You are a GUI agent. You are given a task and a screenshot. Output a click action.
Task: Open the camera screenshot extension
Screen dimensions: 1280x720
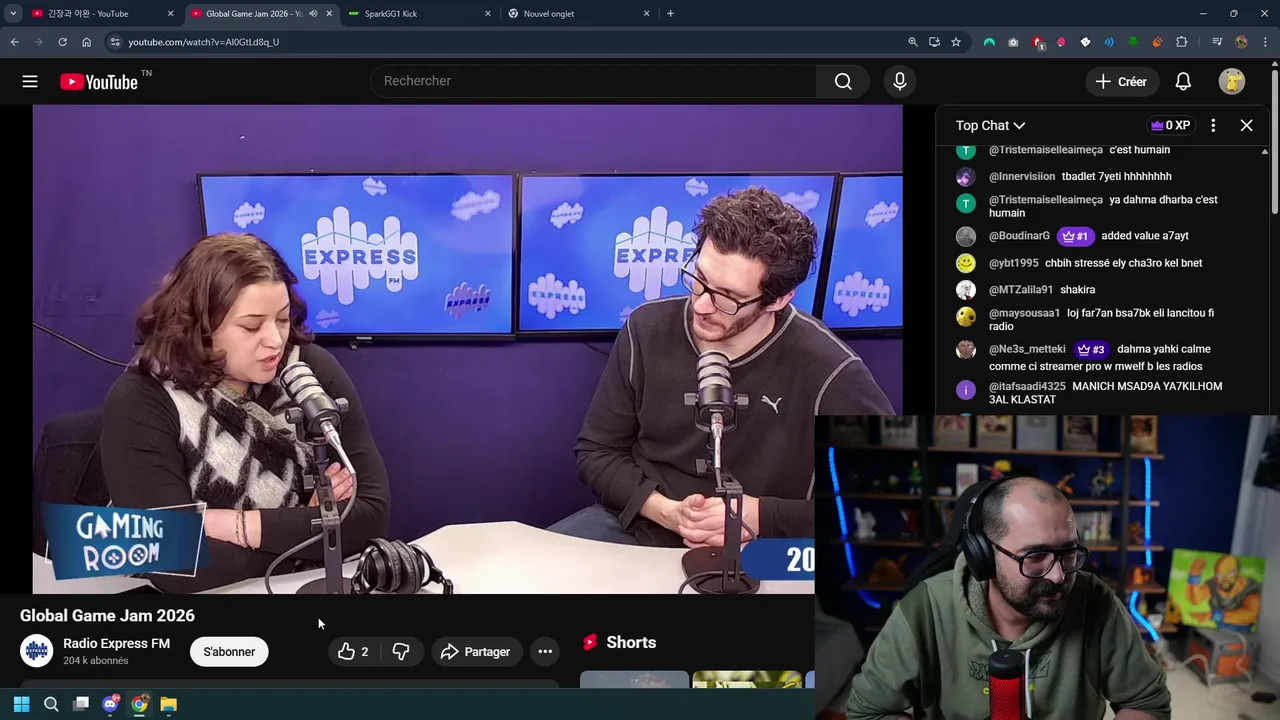click(x=1013, y=42)
